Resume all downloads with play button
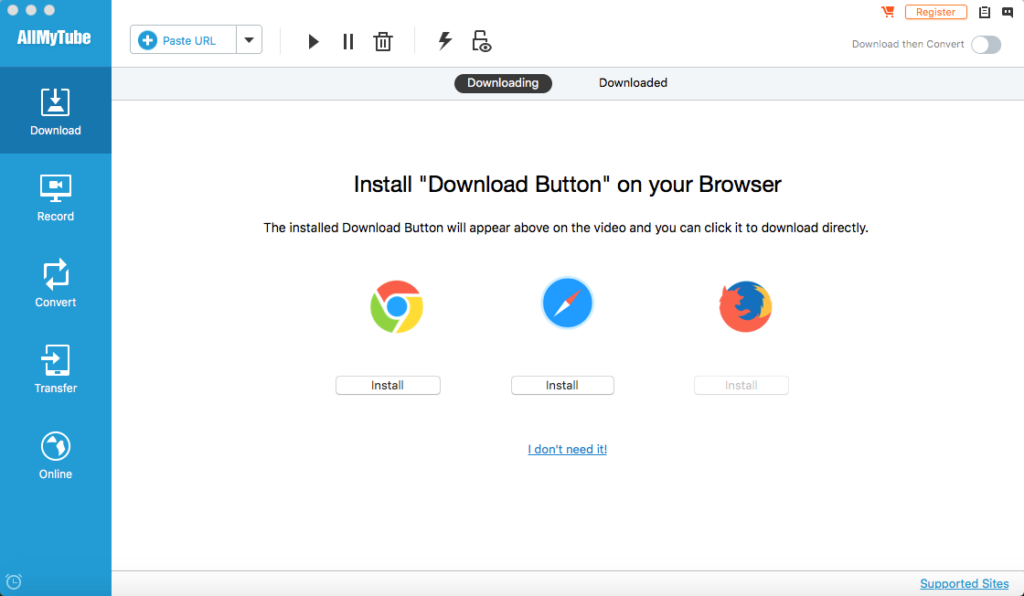 (x=313, y=41)
